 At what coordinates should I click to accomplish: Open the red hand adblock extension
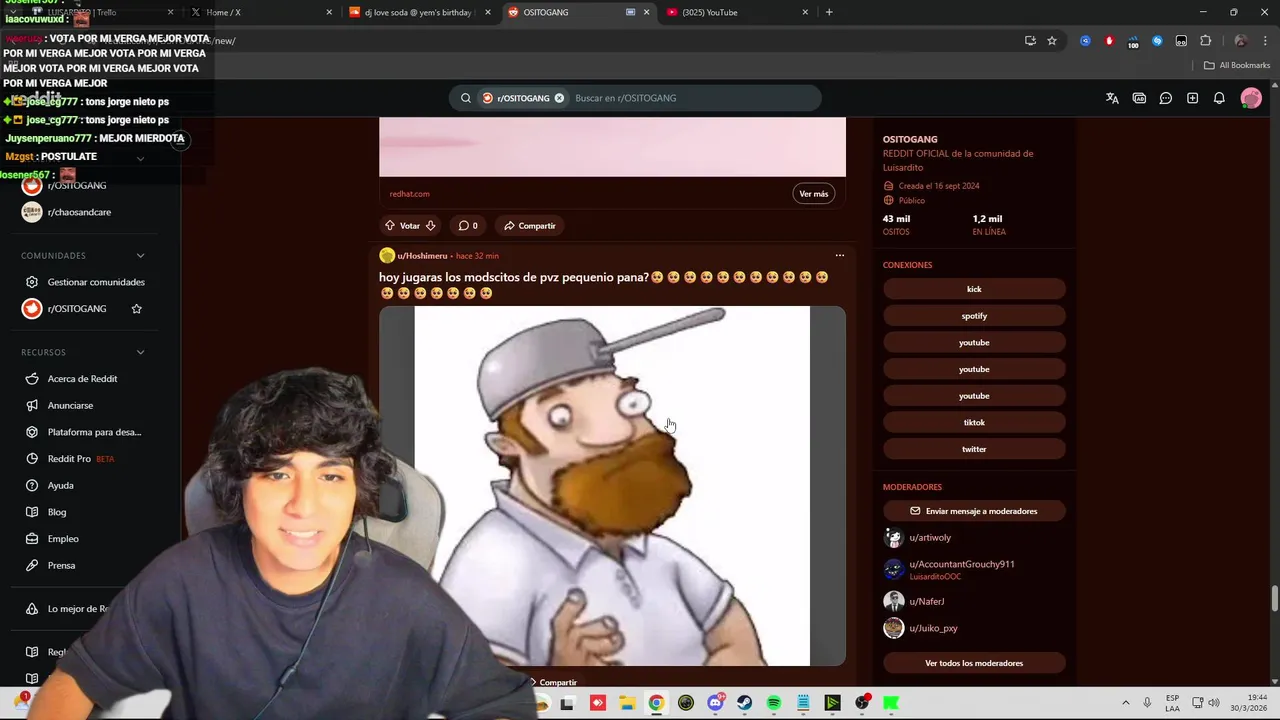[x=1109, y=41]
